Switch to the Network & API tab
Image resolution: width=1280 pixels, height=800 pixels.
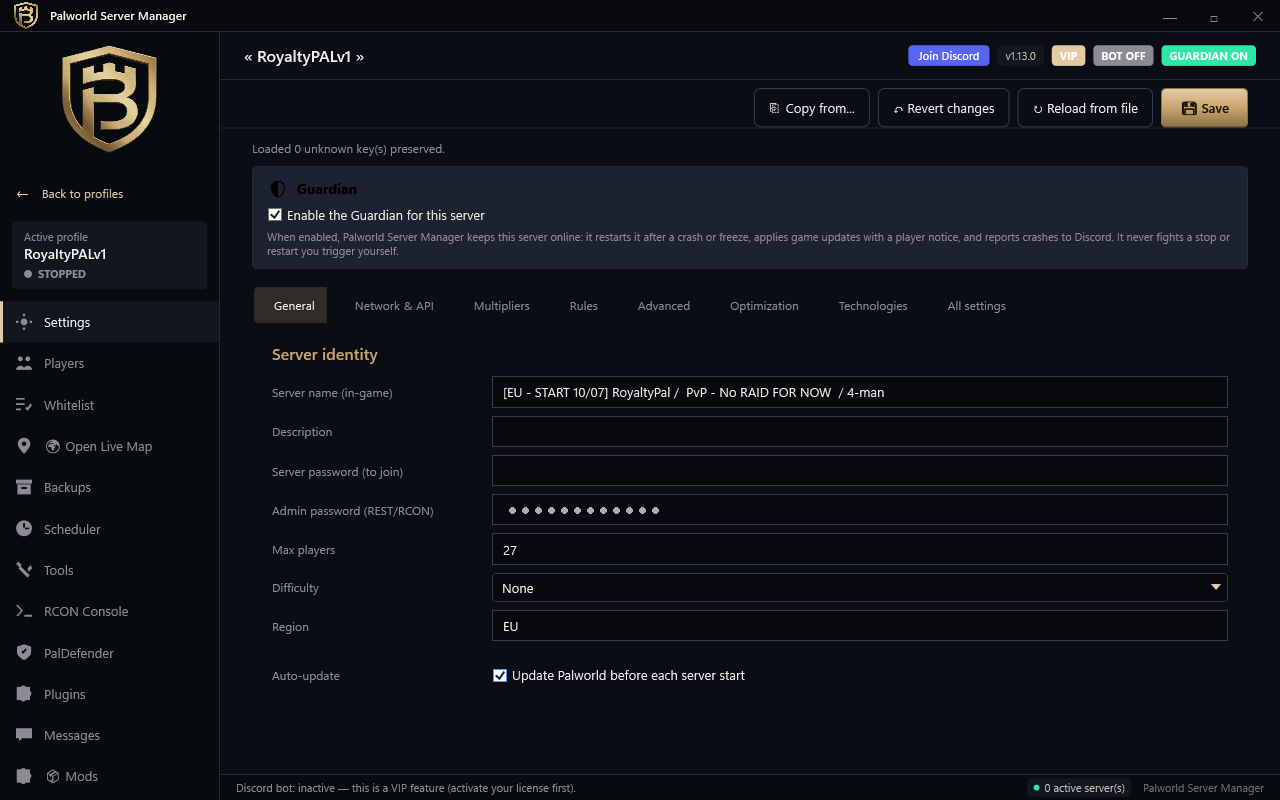pyautogui.click(x=394, y=305)
